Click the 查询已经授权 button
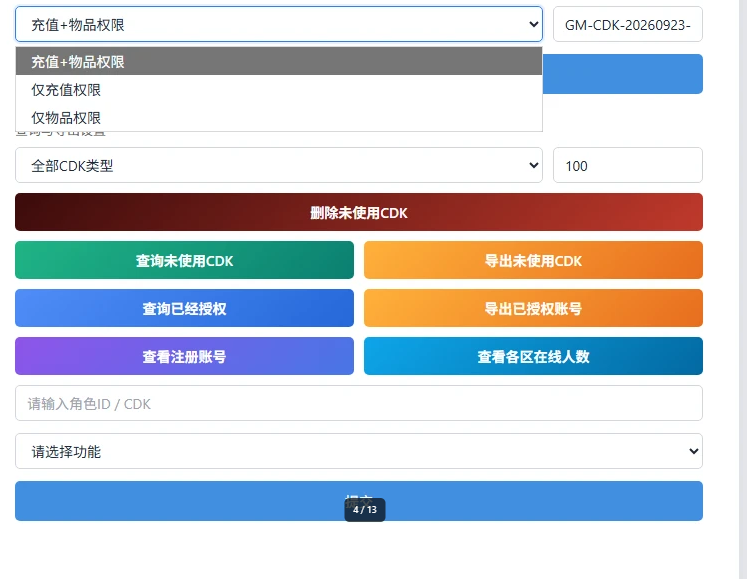Screen dimensions: 747x579 click(x=184, y=308)
